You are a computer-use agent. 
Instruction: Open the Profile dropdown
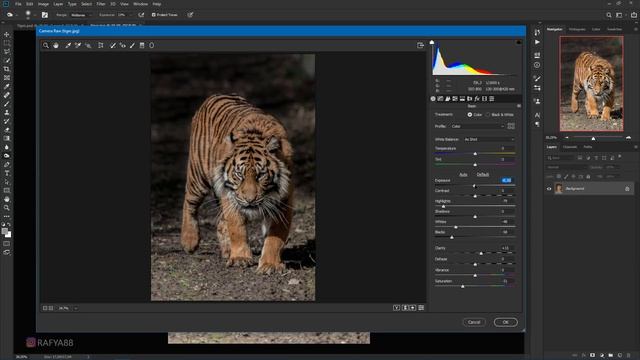pos(478,127)
